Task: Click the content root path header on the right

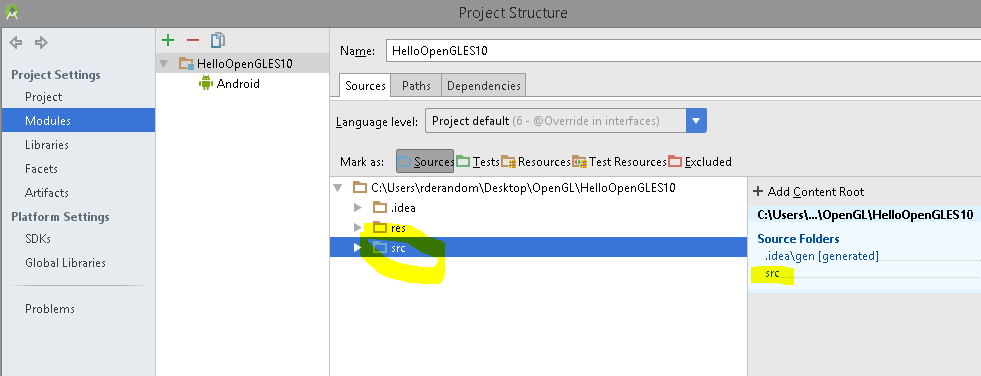Action: pos(865,215)
